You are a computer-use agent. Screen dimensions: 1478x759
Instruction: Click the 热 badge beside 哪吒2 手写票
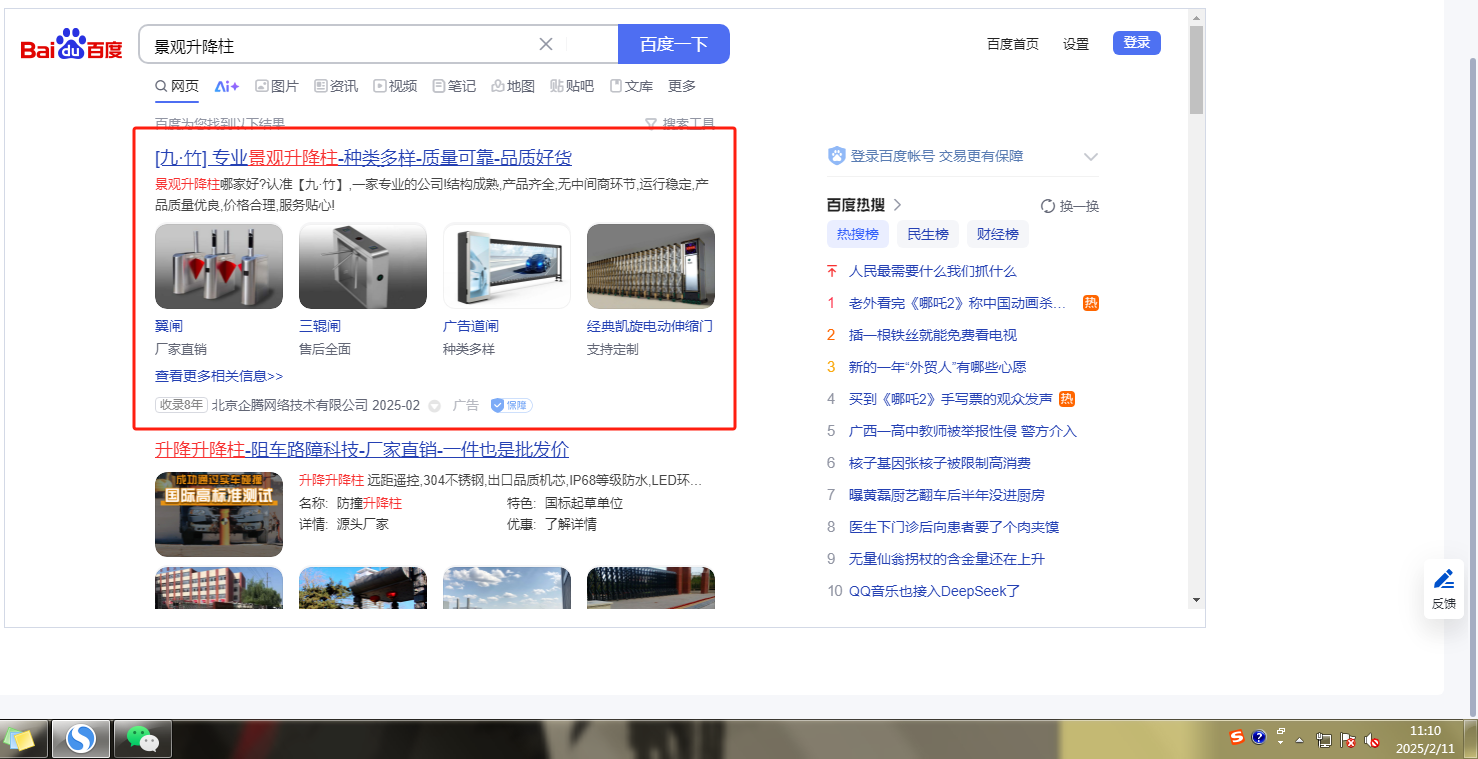[1067, 399]
